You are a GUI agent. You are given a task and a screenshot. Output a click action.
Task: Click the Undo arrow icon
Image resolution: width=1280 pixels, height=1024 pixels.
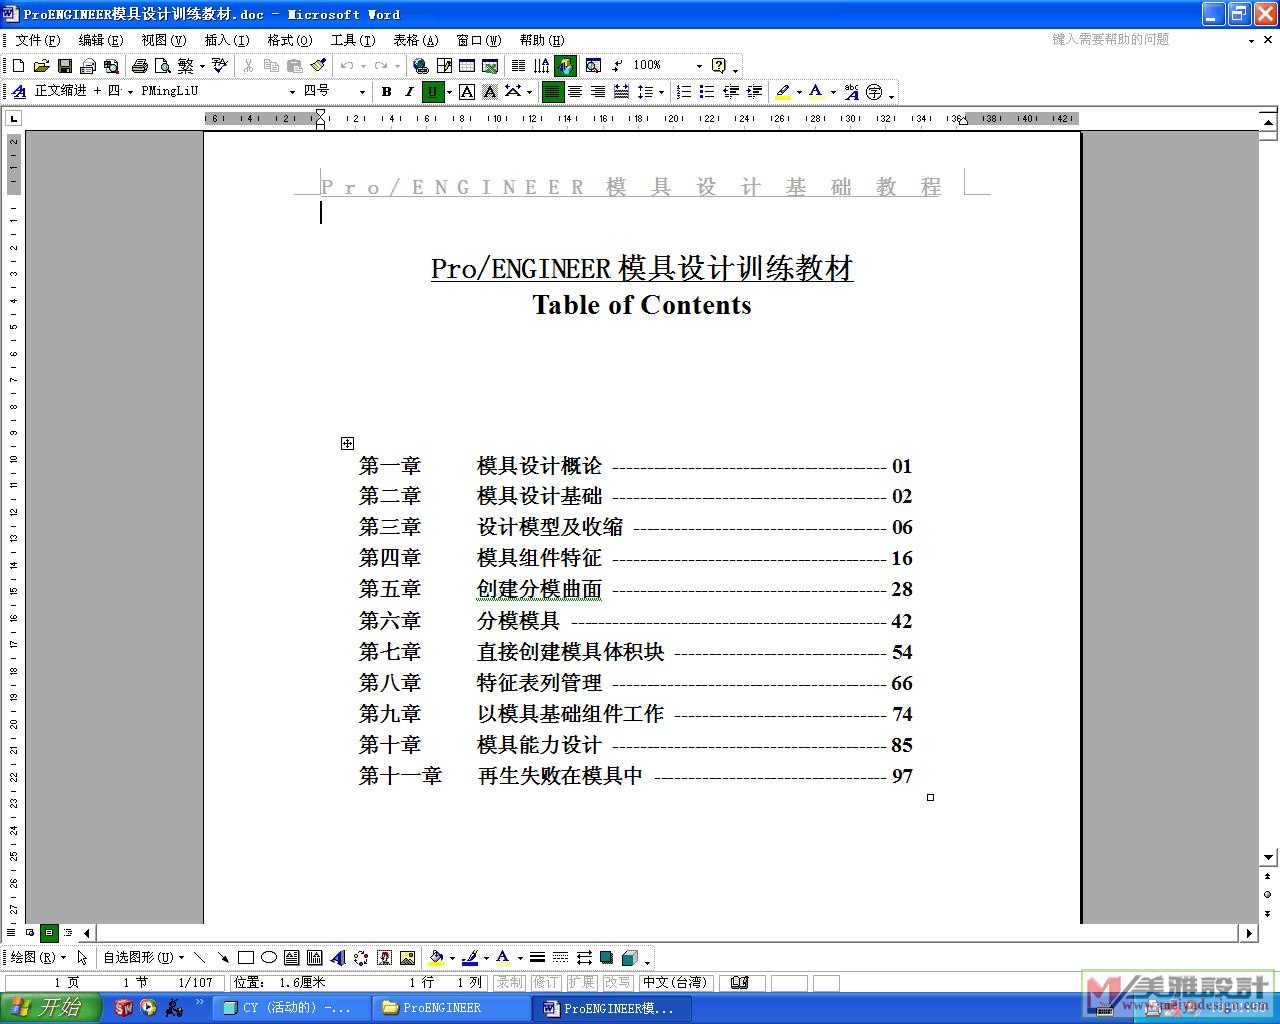pos(347,66)
